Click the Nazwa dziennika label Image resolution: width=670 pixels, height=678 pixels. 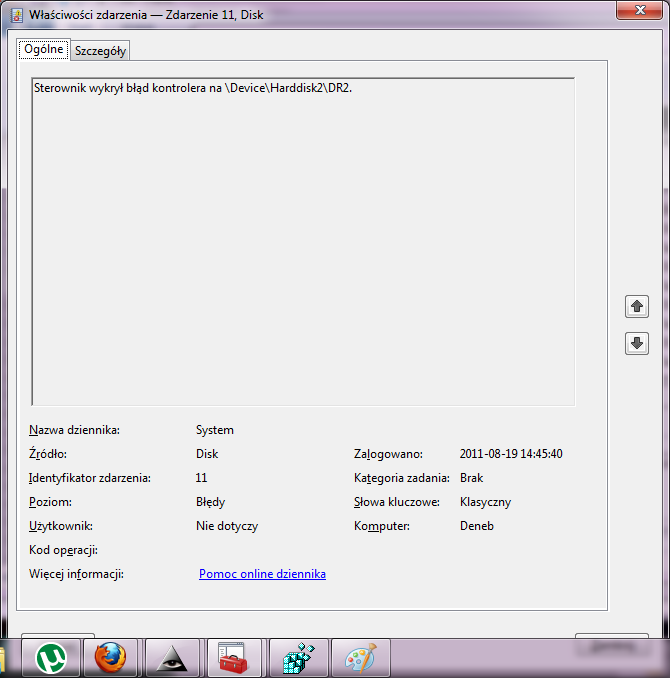(74, 430)
